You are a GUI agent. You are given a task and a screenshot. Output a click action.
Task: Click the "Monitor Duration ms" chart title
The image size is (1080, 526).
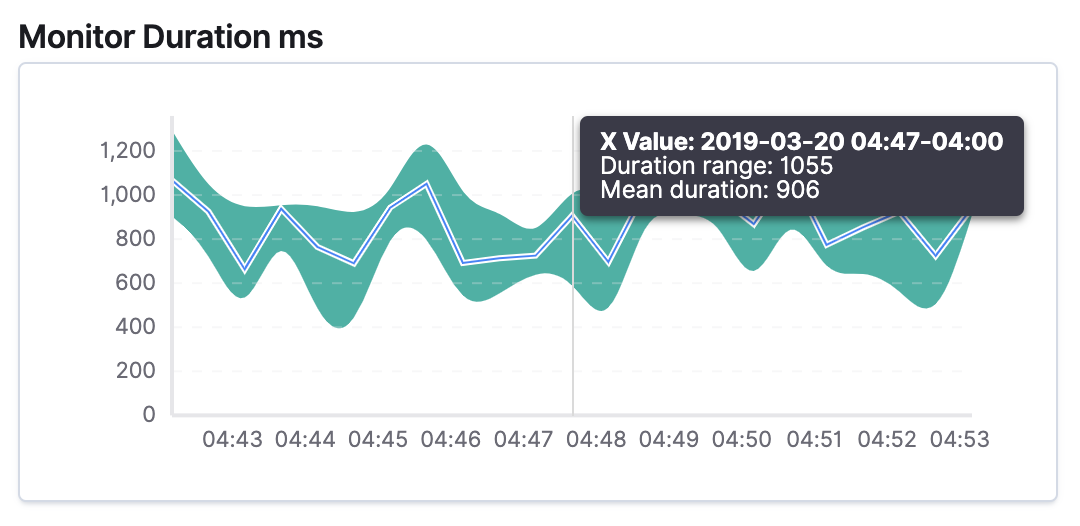tap(171, 37)
